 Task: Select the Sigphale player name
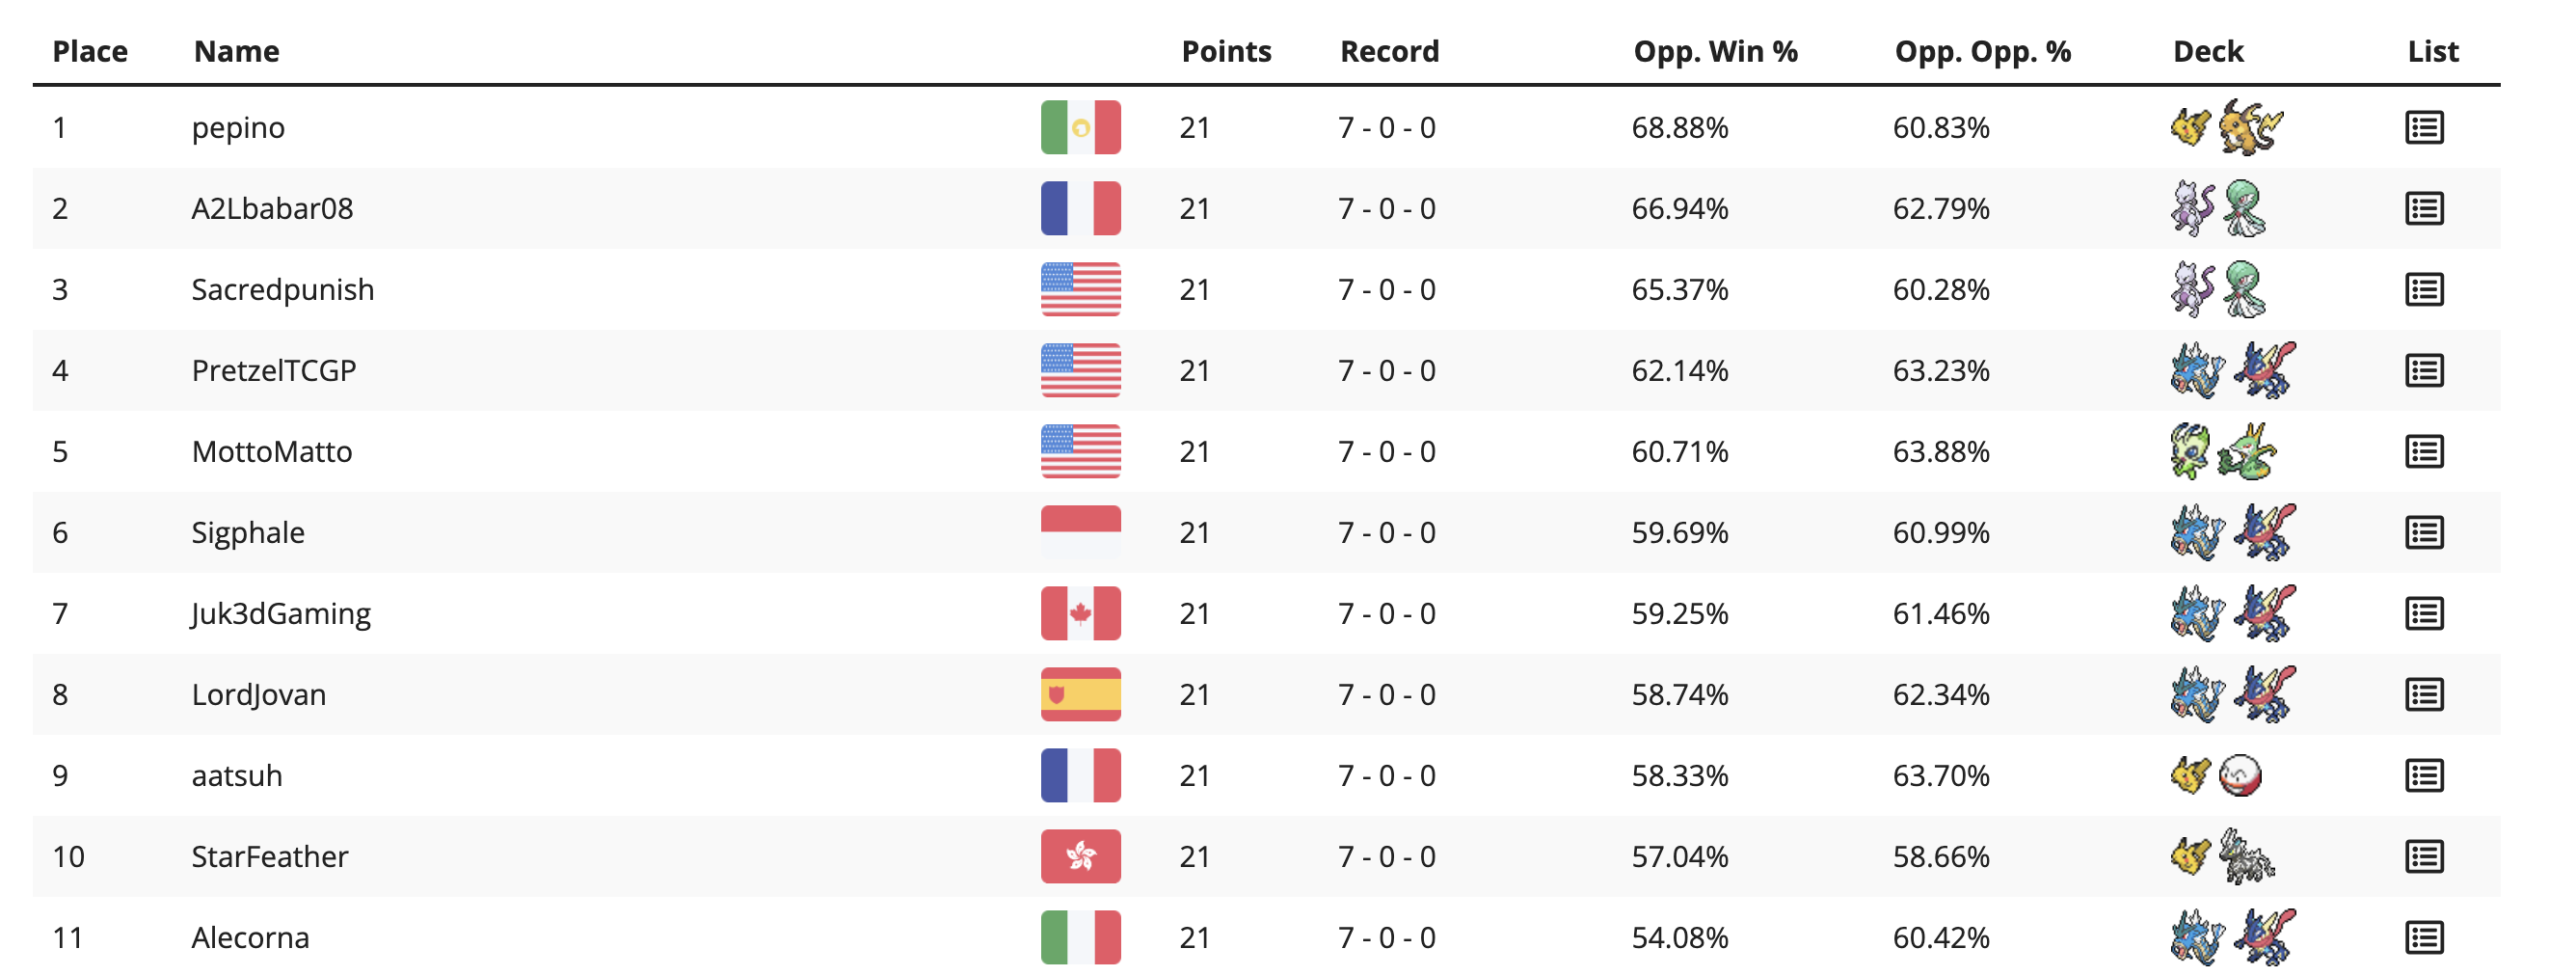click(248, 532)
